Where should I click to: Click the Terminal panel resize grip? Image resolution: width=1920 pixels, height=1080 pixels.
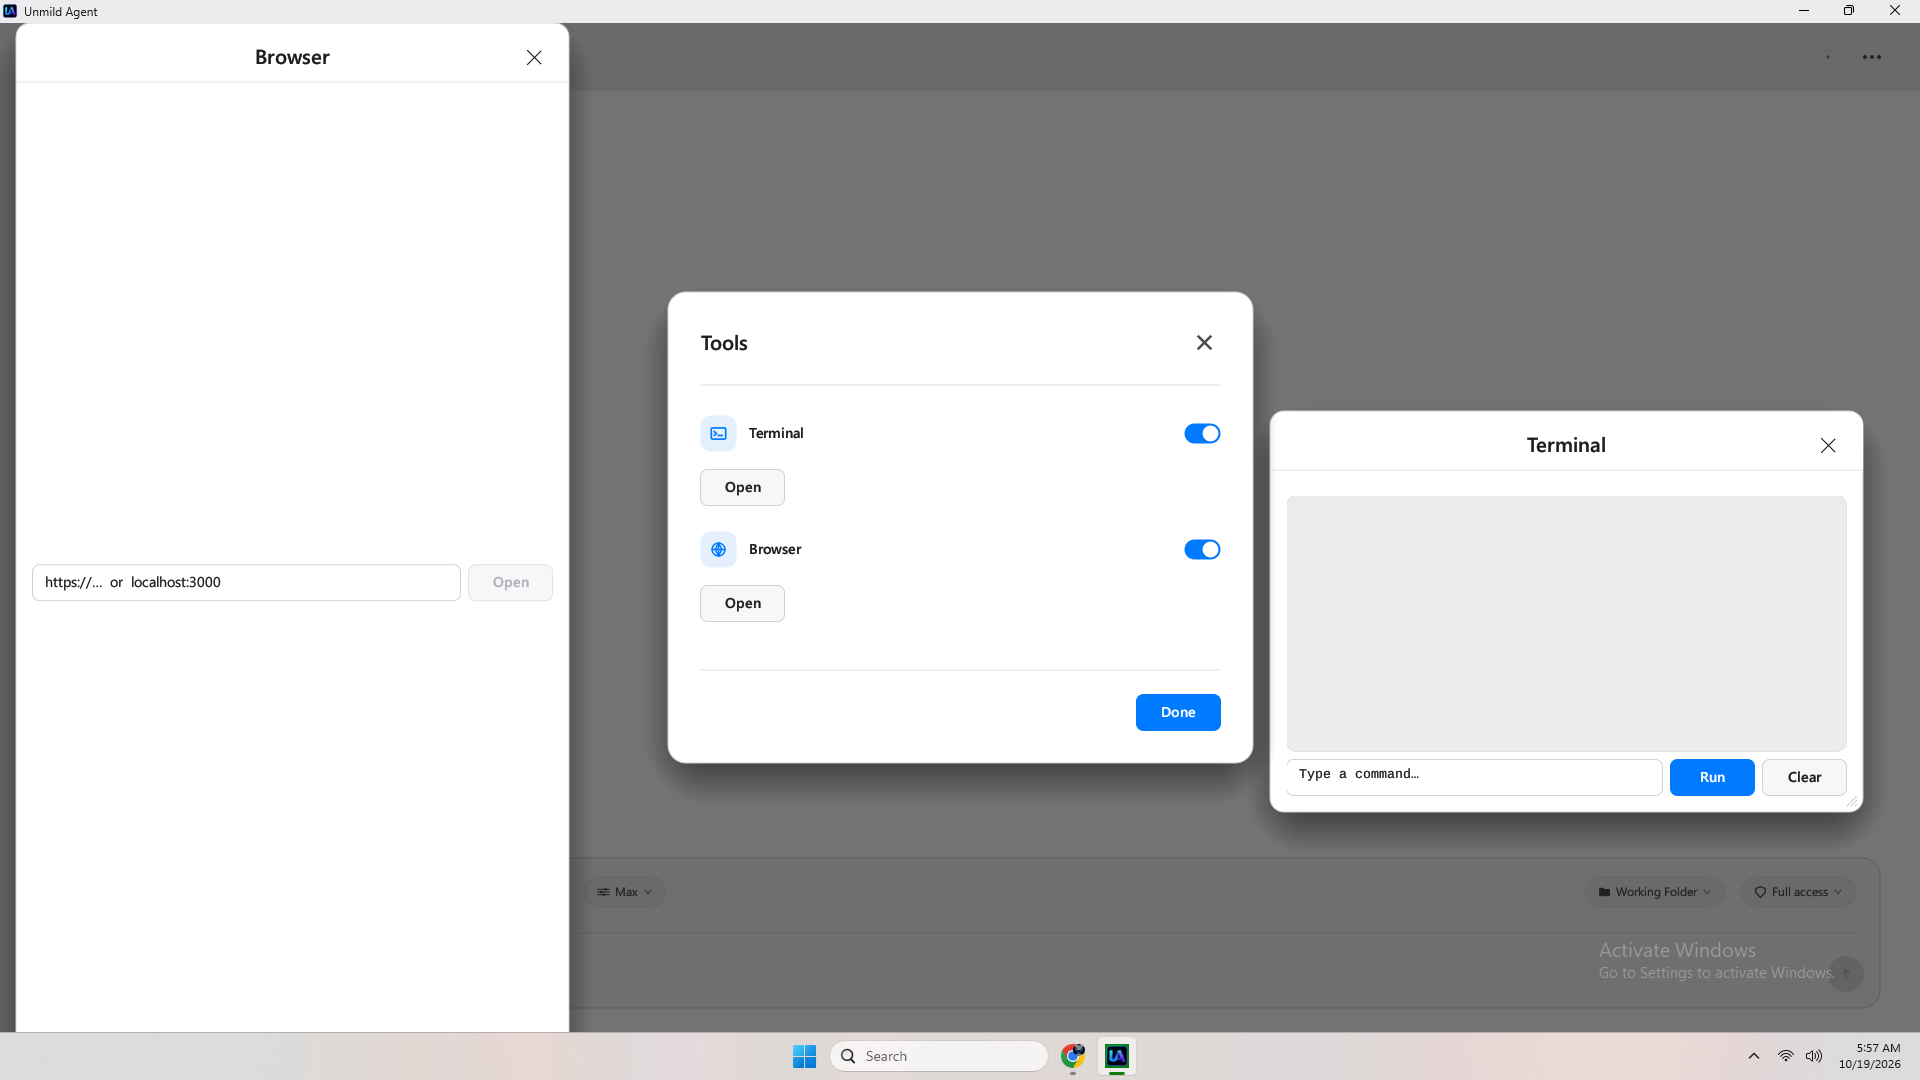[1852, 801]
